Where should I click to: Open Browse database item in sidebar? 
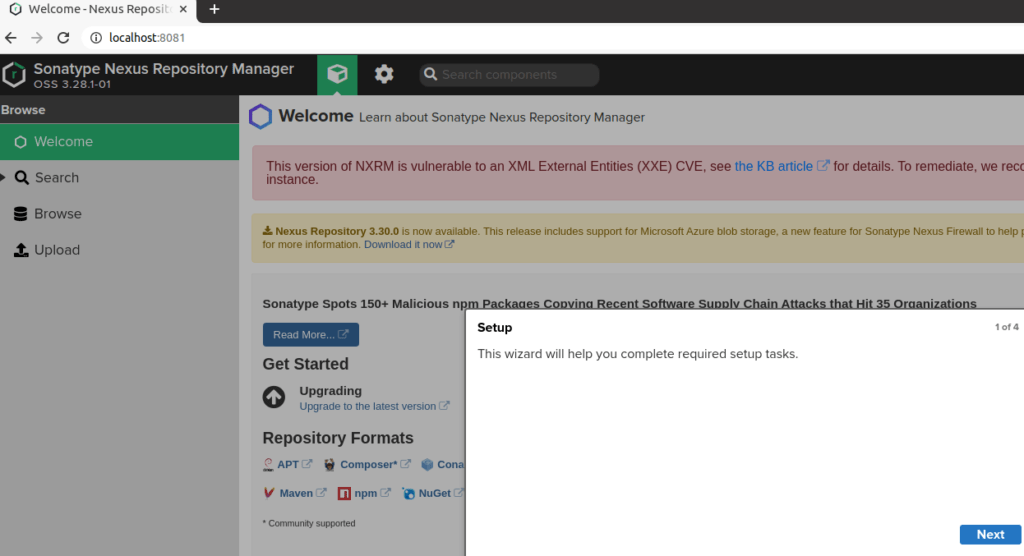120,214
